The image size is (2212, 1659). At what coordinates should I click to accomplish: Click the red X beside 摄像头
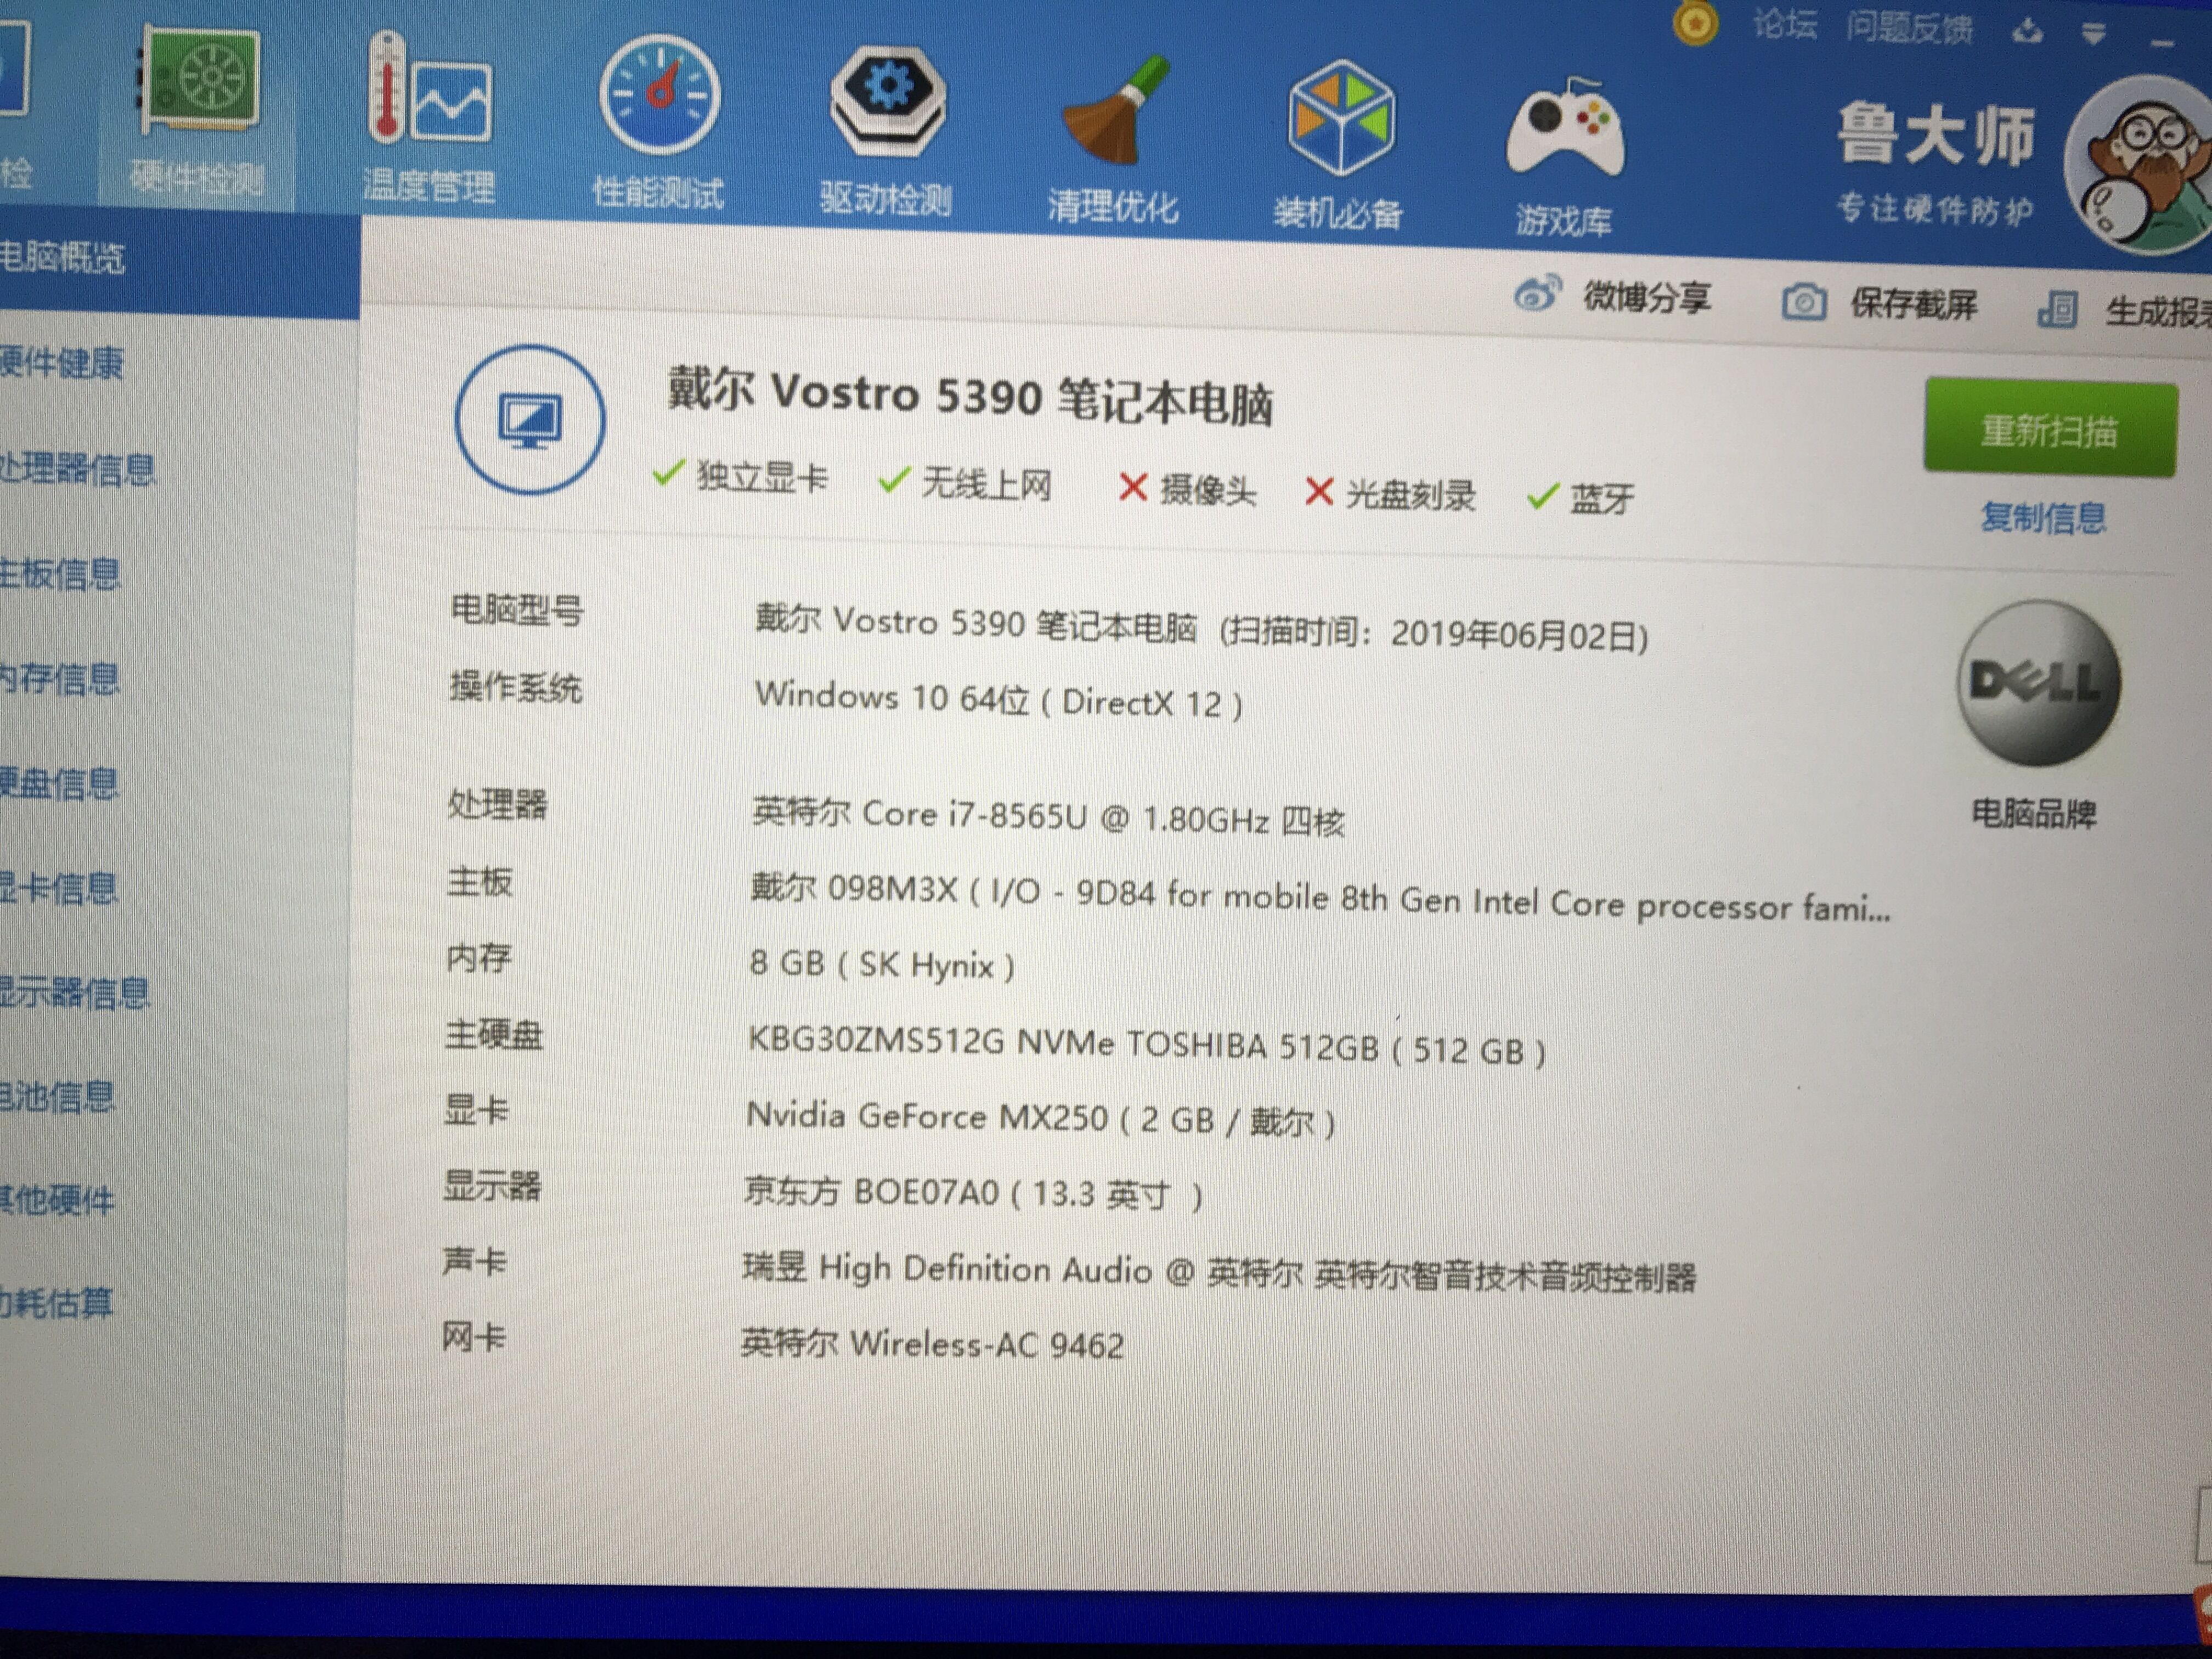tap(1135, 488)
